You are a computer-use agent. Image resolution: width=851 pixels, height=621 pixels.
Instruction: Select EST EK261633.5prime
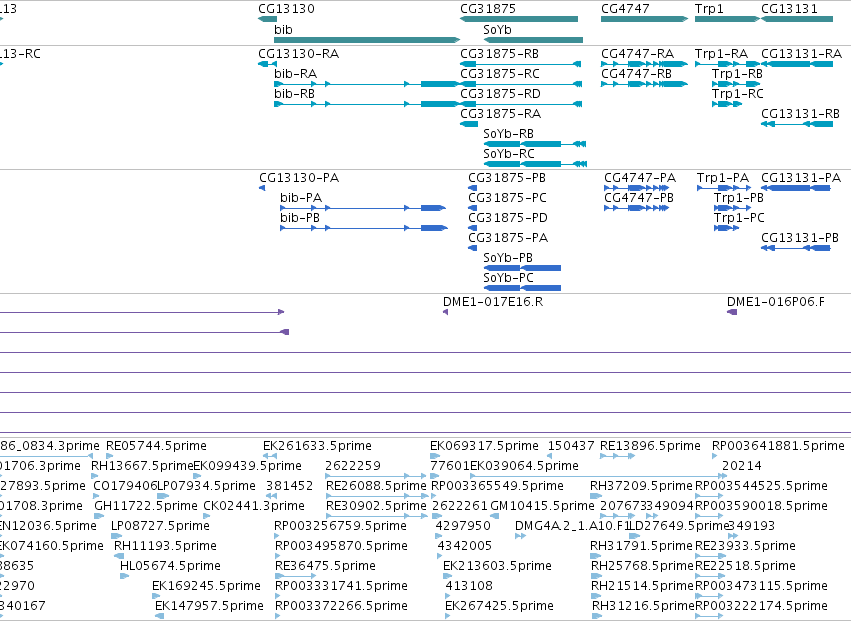270,456
